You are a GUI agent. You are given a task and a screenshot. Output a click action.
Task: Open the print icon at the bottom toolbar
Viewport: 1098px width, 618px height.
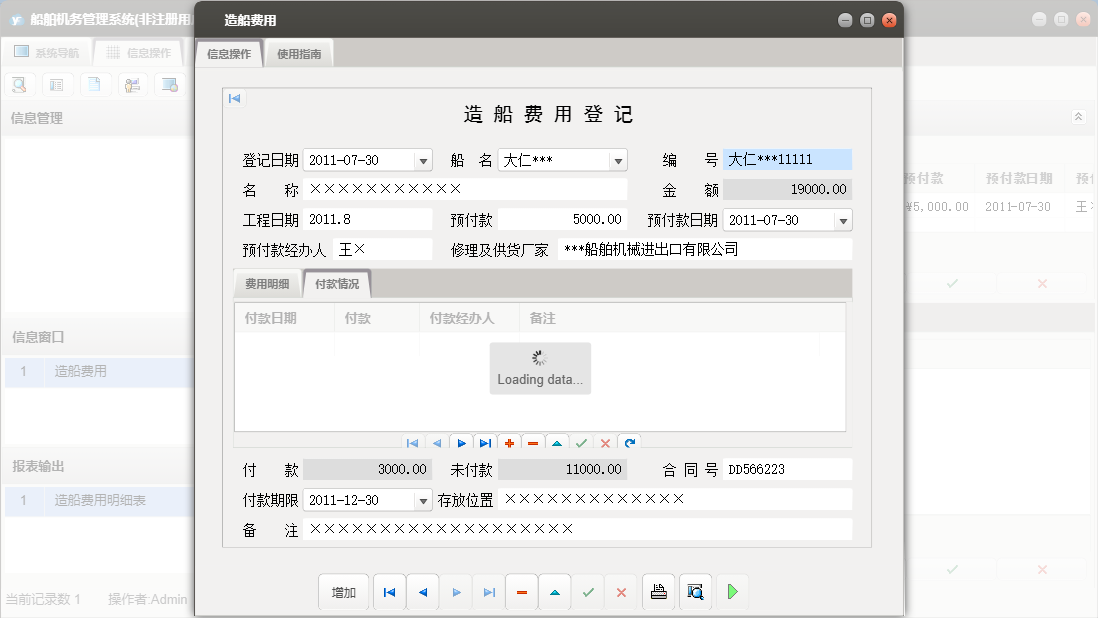point(658,592)
